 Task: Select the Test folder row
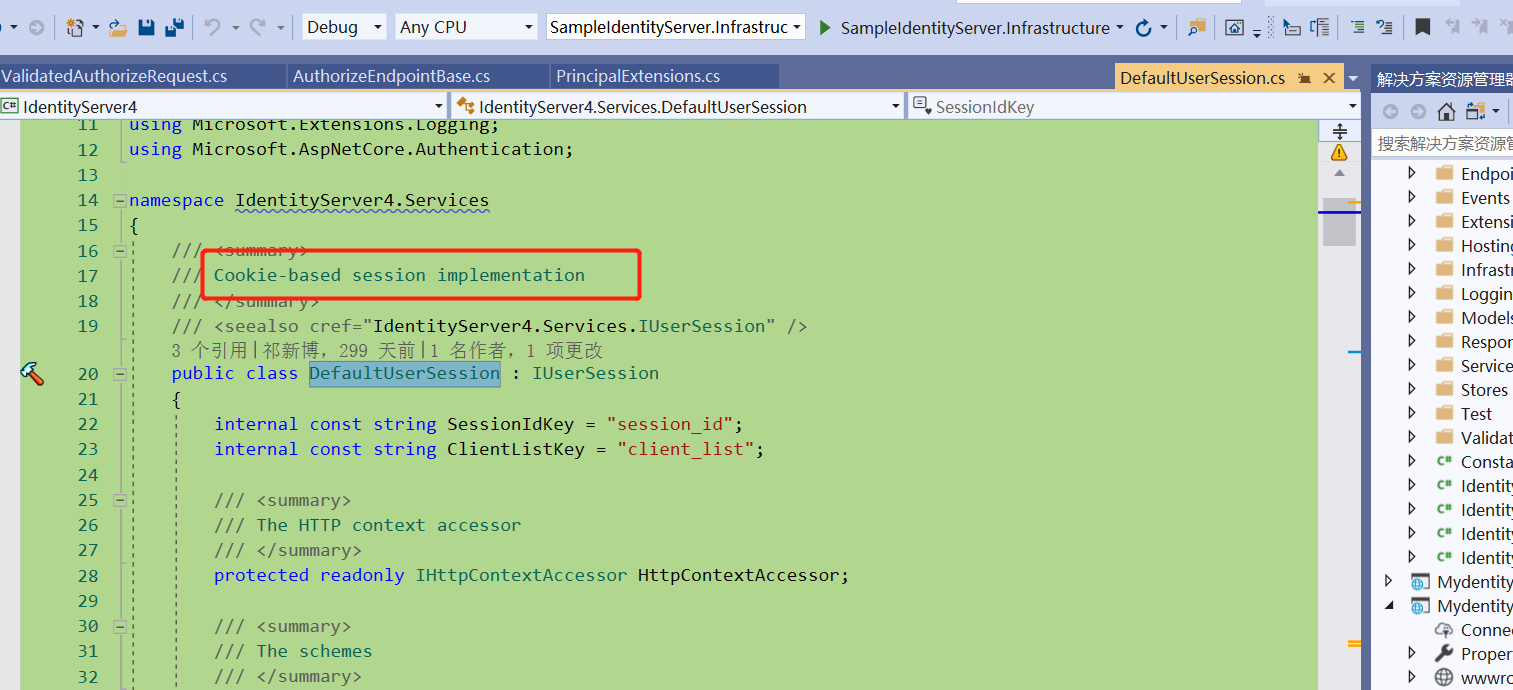[x=1444, y=413]
